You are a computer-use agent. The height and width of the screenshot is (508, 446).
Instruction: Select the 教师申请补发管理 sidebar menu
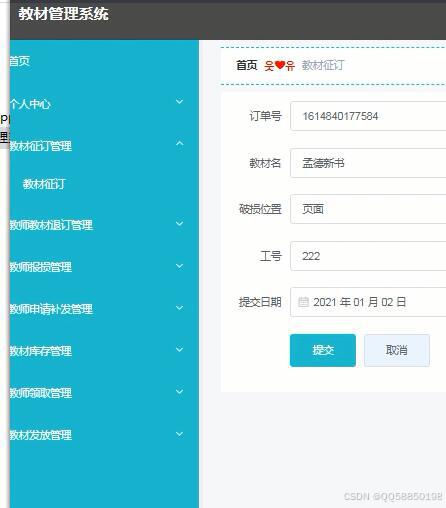51,309
